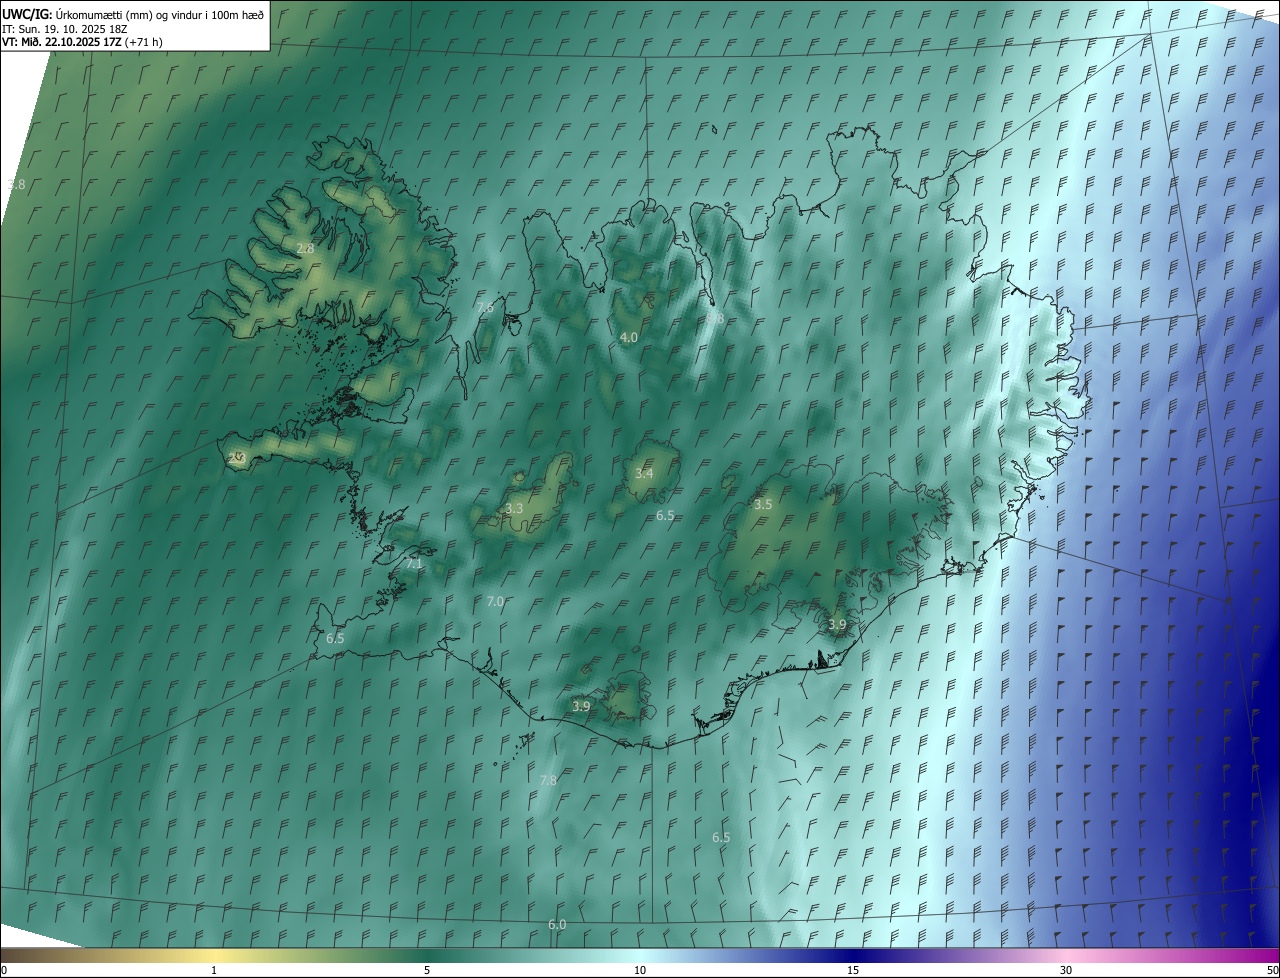Click the 6.5 value on Reykjanes peninsula coast
The height and width of the screenshot is (978, 1280).
click(x=335, y=638)
